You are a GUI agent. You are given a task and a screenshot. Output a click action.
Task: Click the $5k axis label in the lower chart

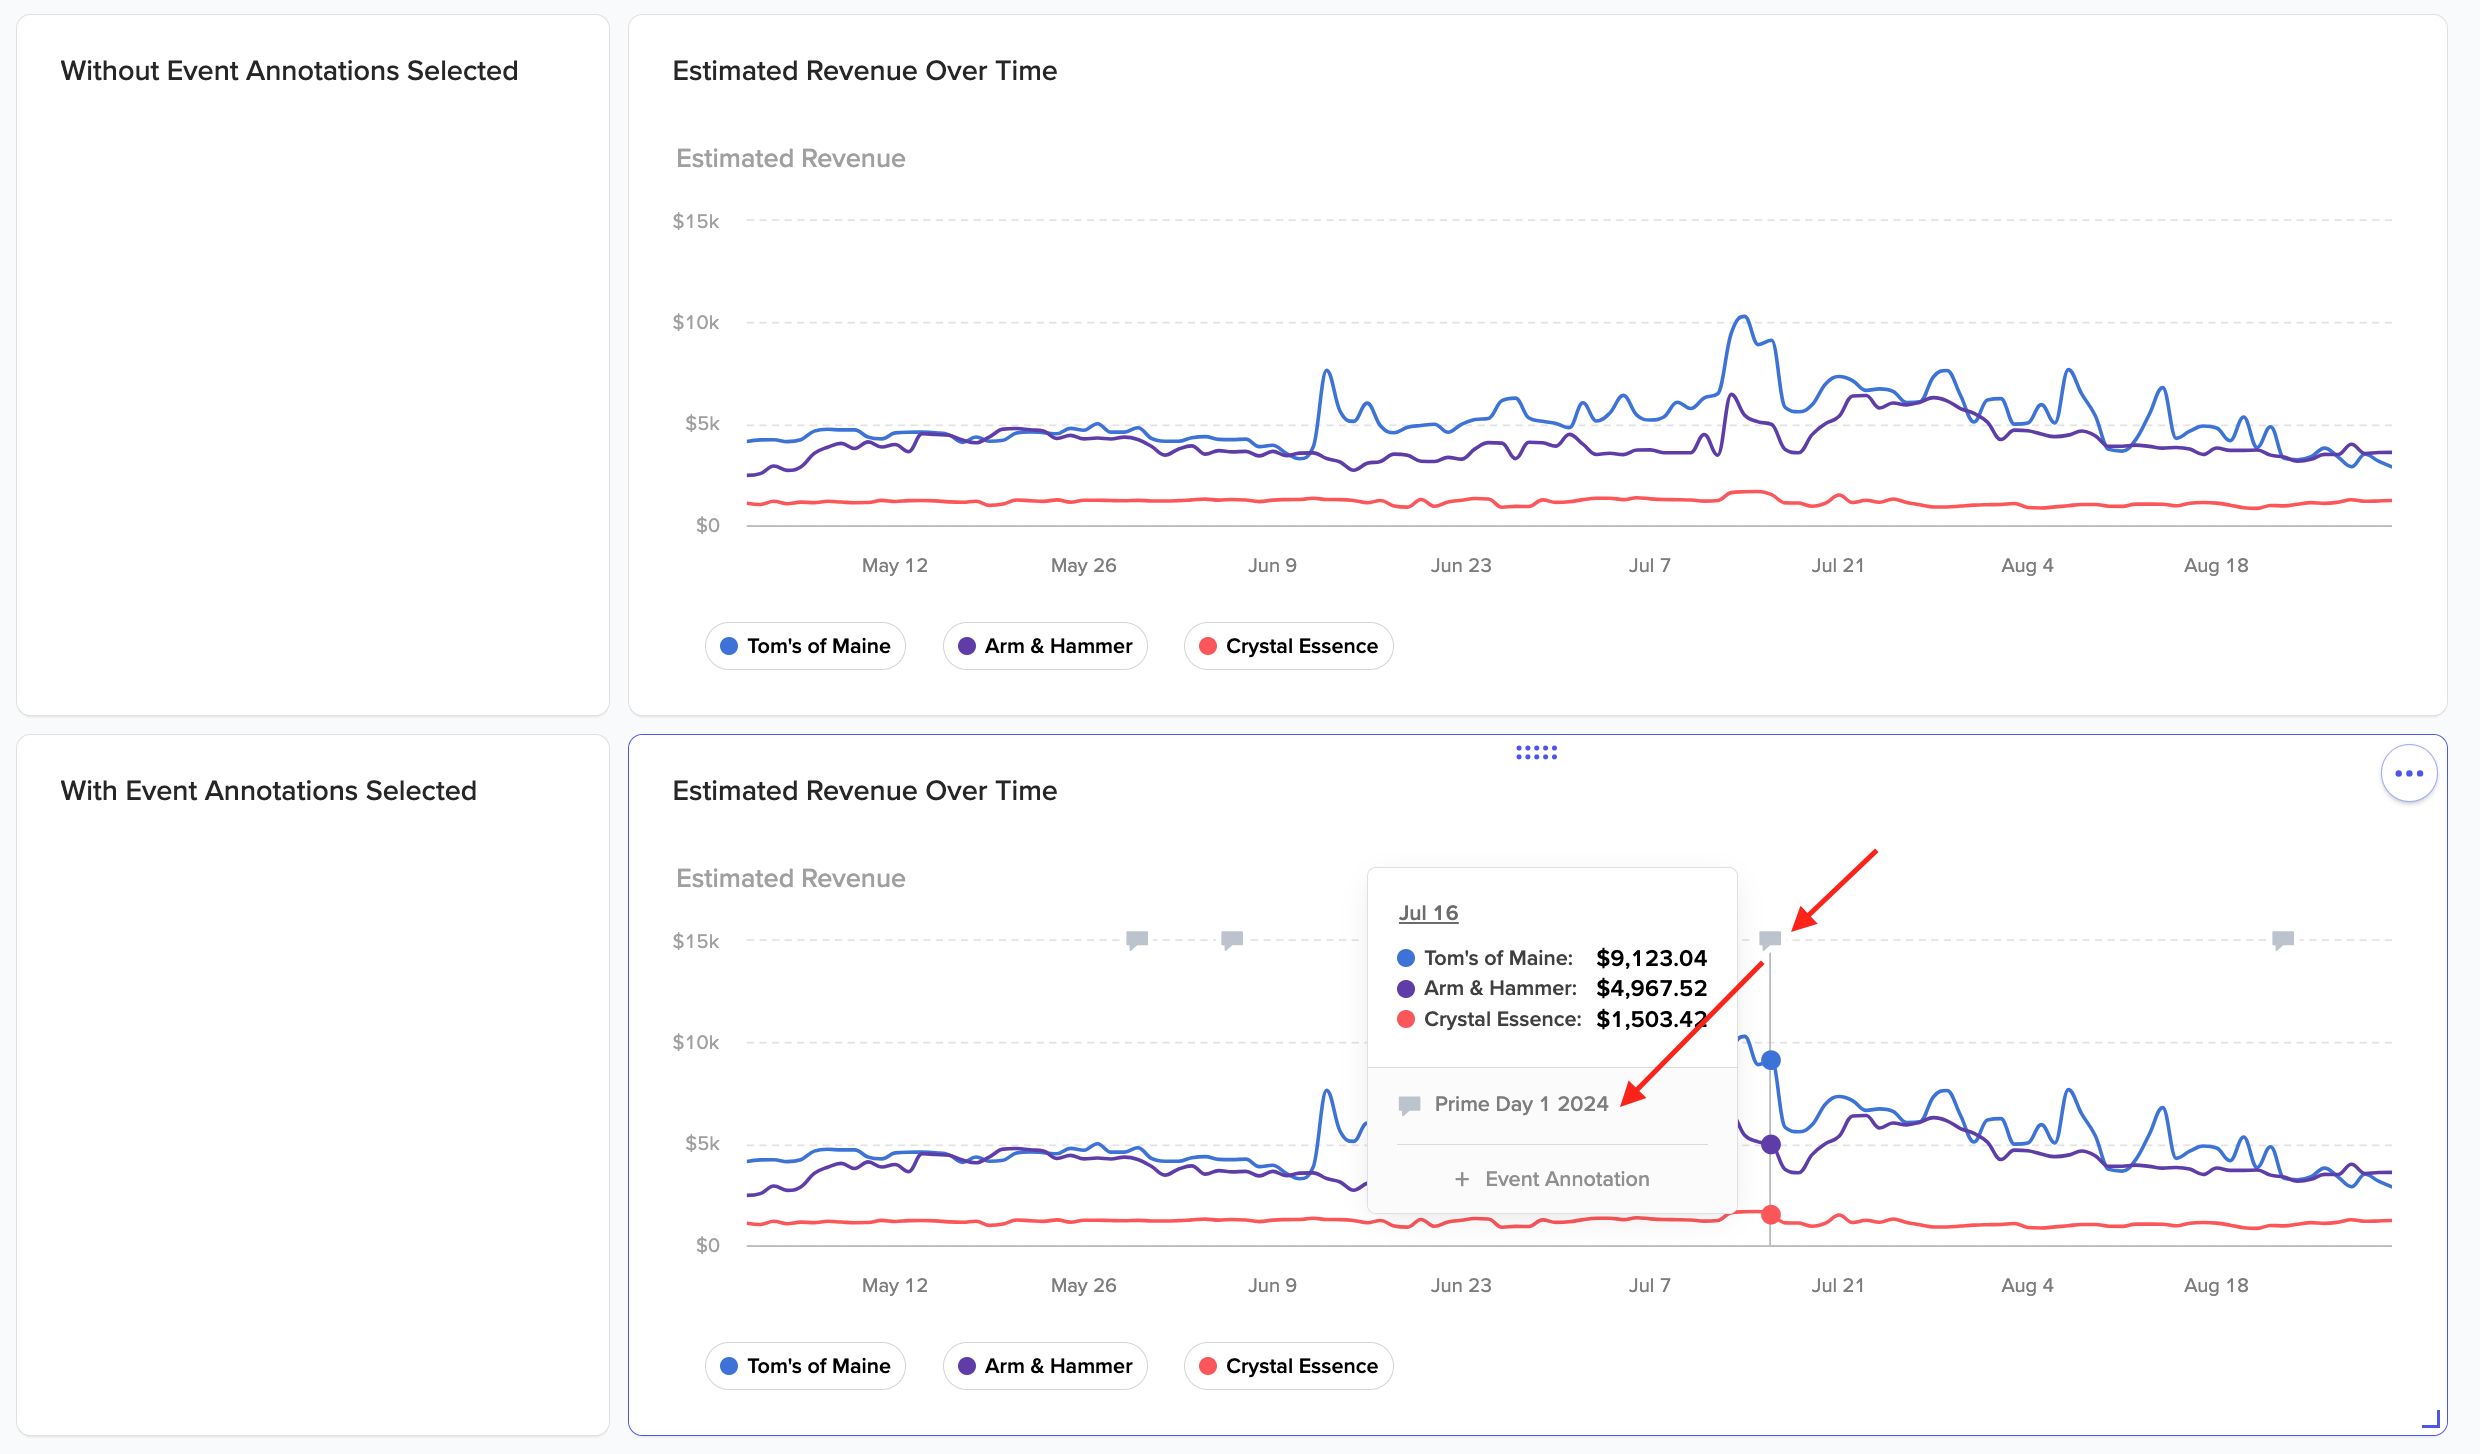coord(702,1143)
